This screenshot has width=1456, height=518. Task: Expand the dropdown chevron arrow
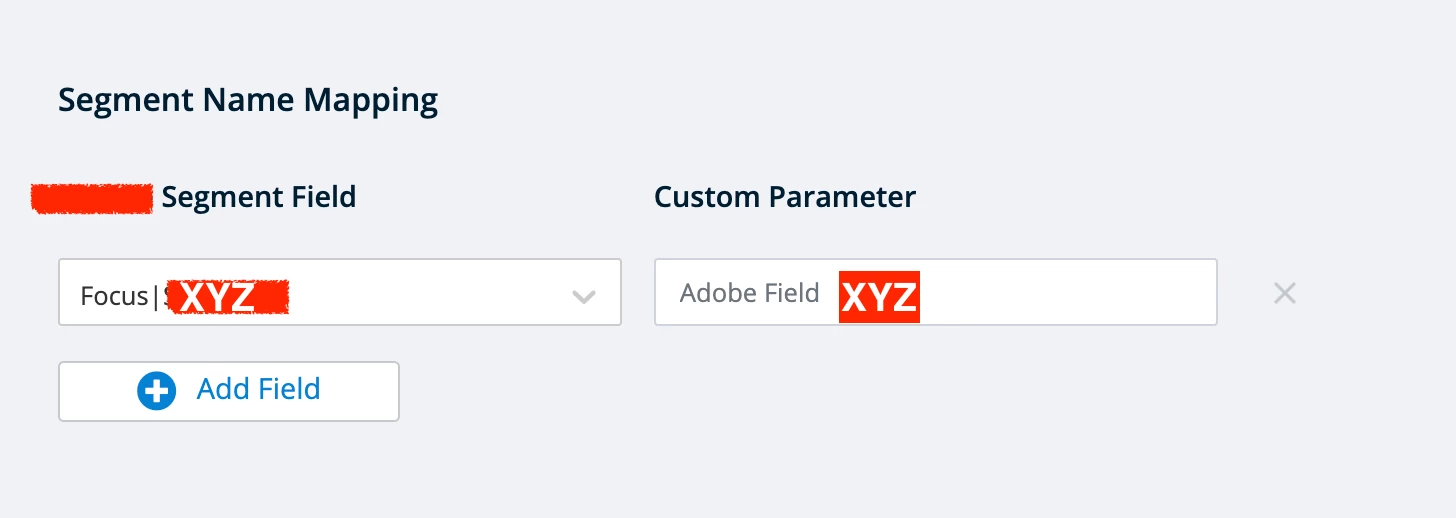click(583, 296)
